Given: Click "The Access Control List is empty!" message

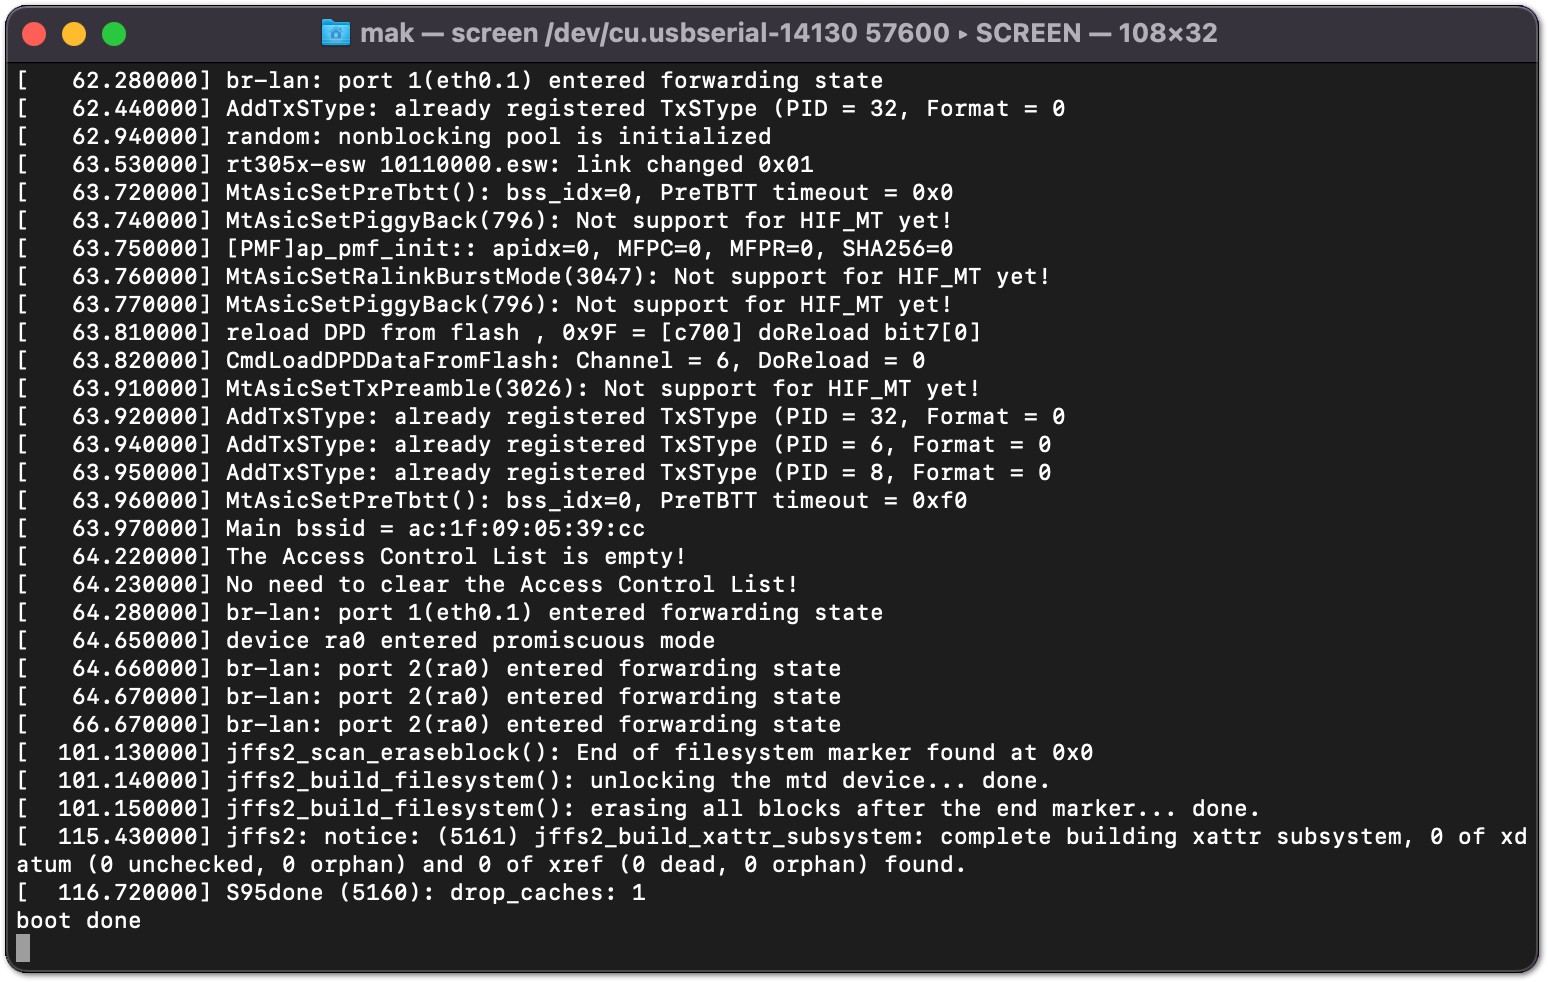Looking at the screenshot, I should coord(455,556).
